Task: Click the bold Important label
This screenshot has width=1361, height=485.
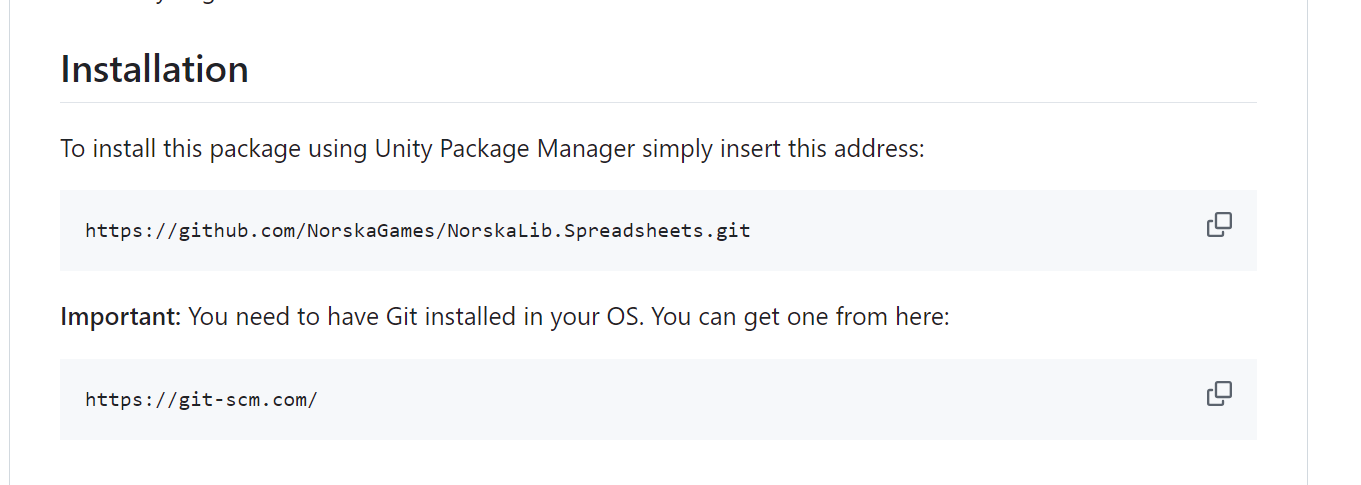Action: [118, 317]
